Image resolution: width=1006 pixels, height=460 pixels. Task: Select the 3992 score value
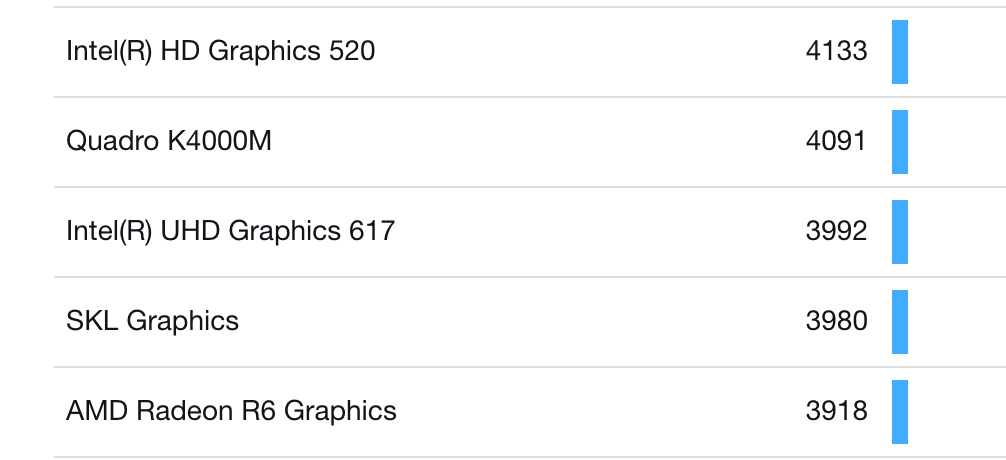pyautogui.click(x=836, y=231)
